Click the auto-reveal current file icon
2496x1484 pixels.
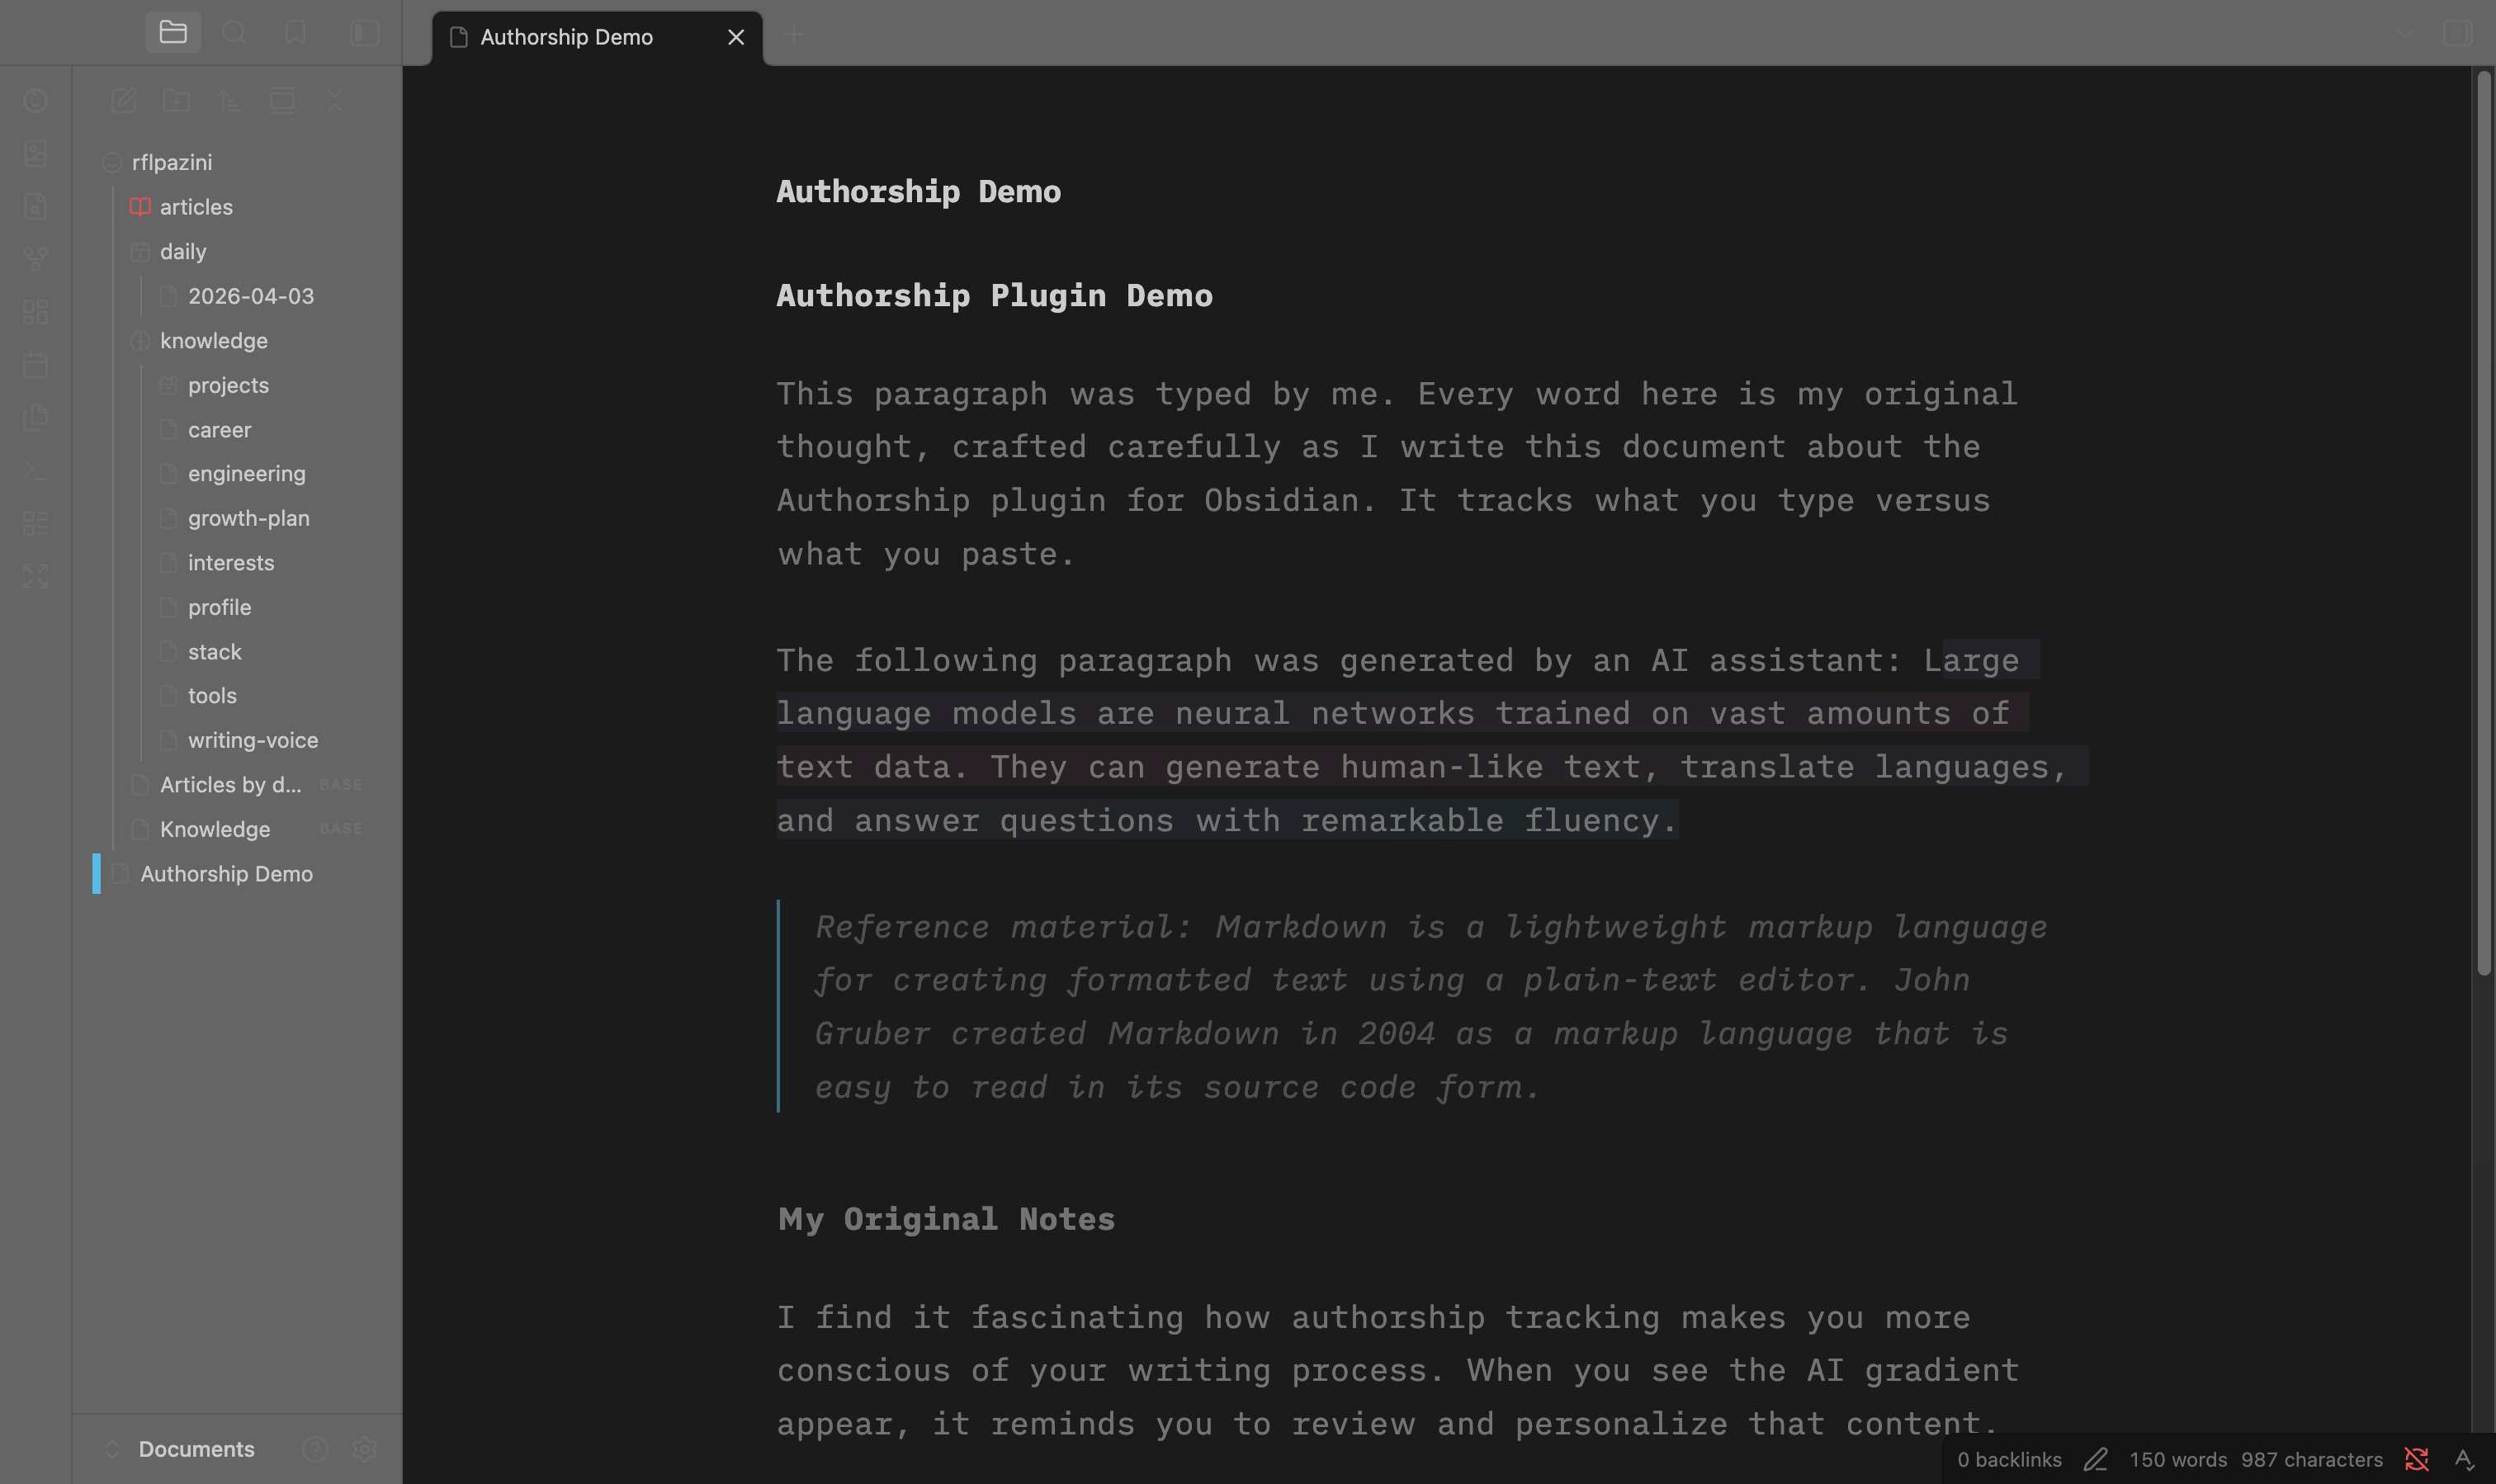282,101
